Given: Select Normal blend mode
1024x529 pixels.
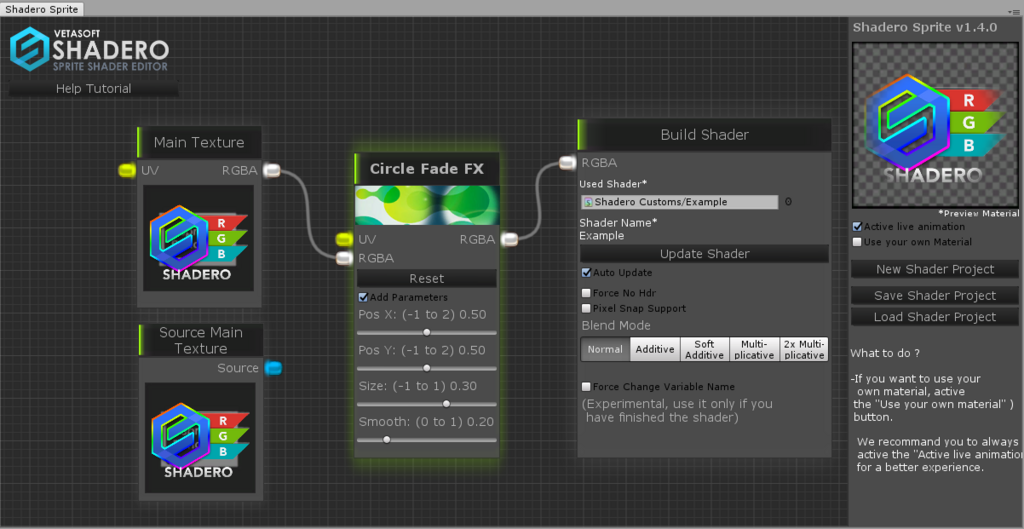Looking at the screenshot, I should pyautogui.click(x=605, y=349).
